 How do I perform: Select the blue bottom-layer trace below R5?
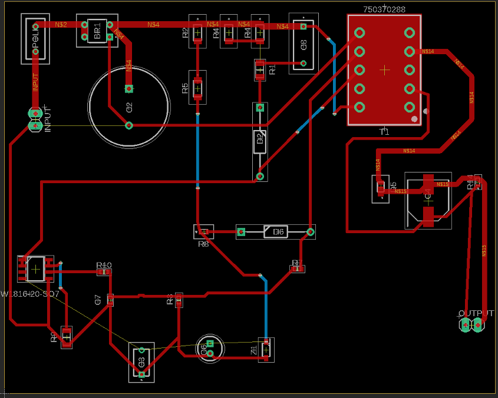tap(198, 151)
